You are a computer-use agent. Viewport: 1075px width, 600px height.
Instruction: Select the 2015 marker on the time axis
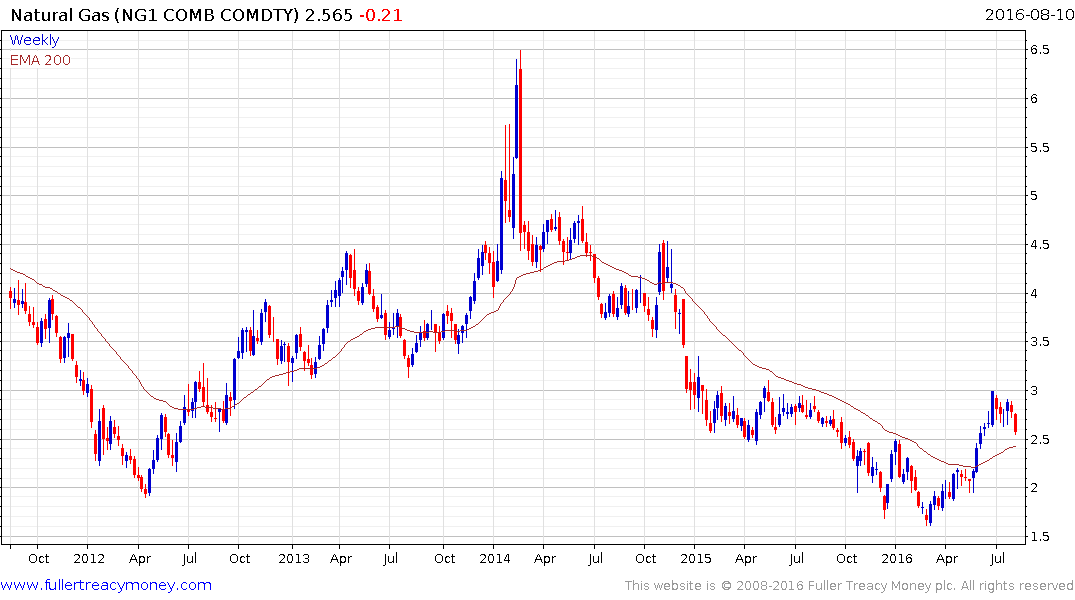695,558
